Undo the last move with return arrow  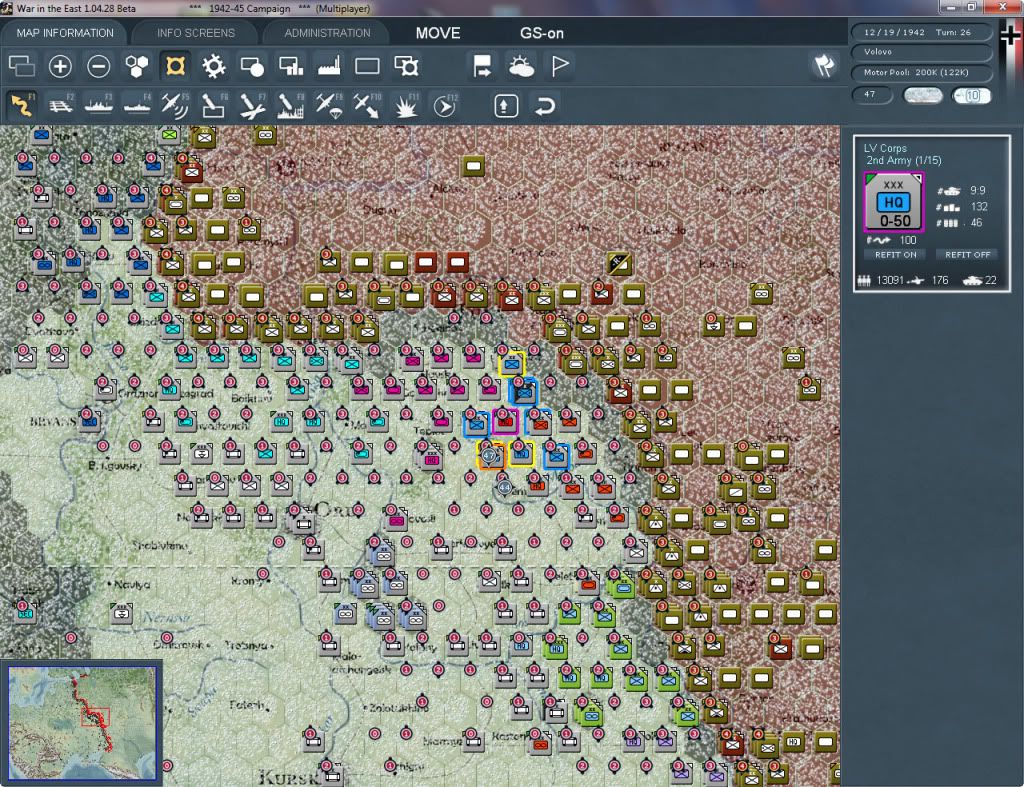tap(544, 105)
